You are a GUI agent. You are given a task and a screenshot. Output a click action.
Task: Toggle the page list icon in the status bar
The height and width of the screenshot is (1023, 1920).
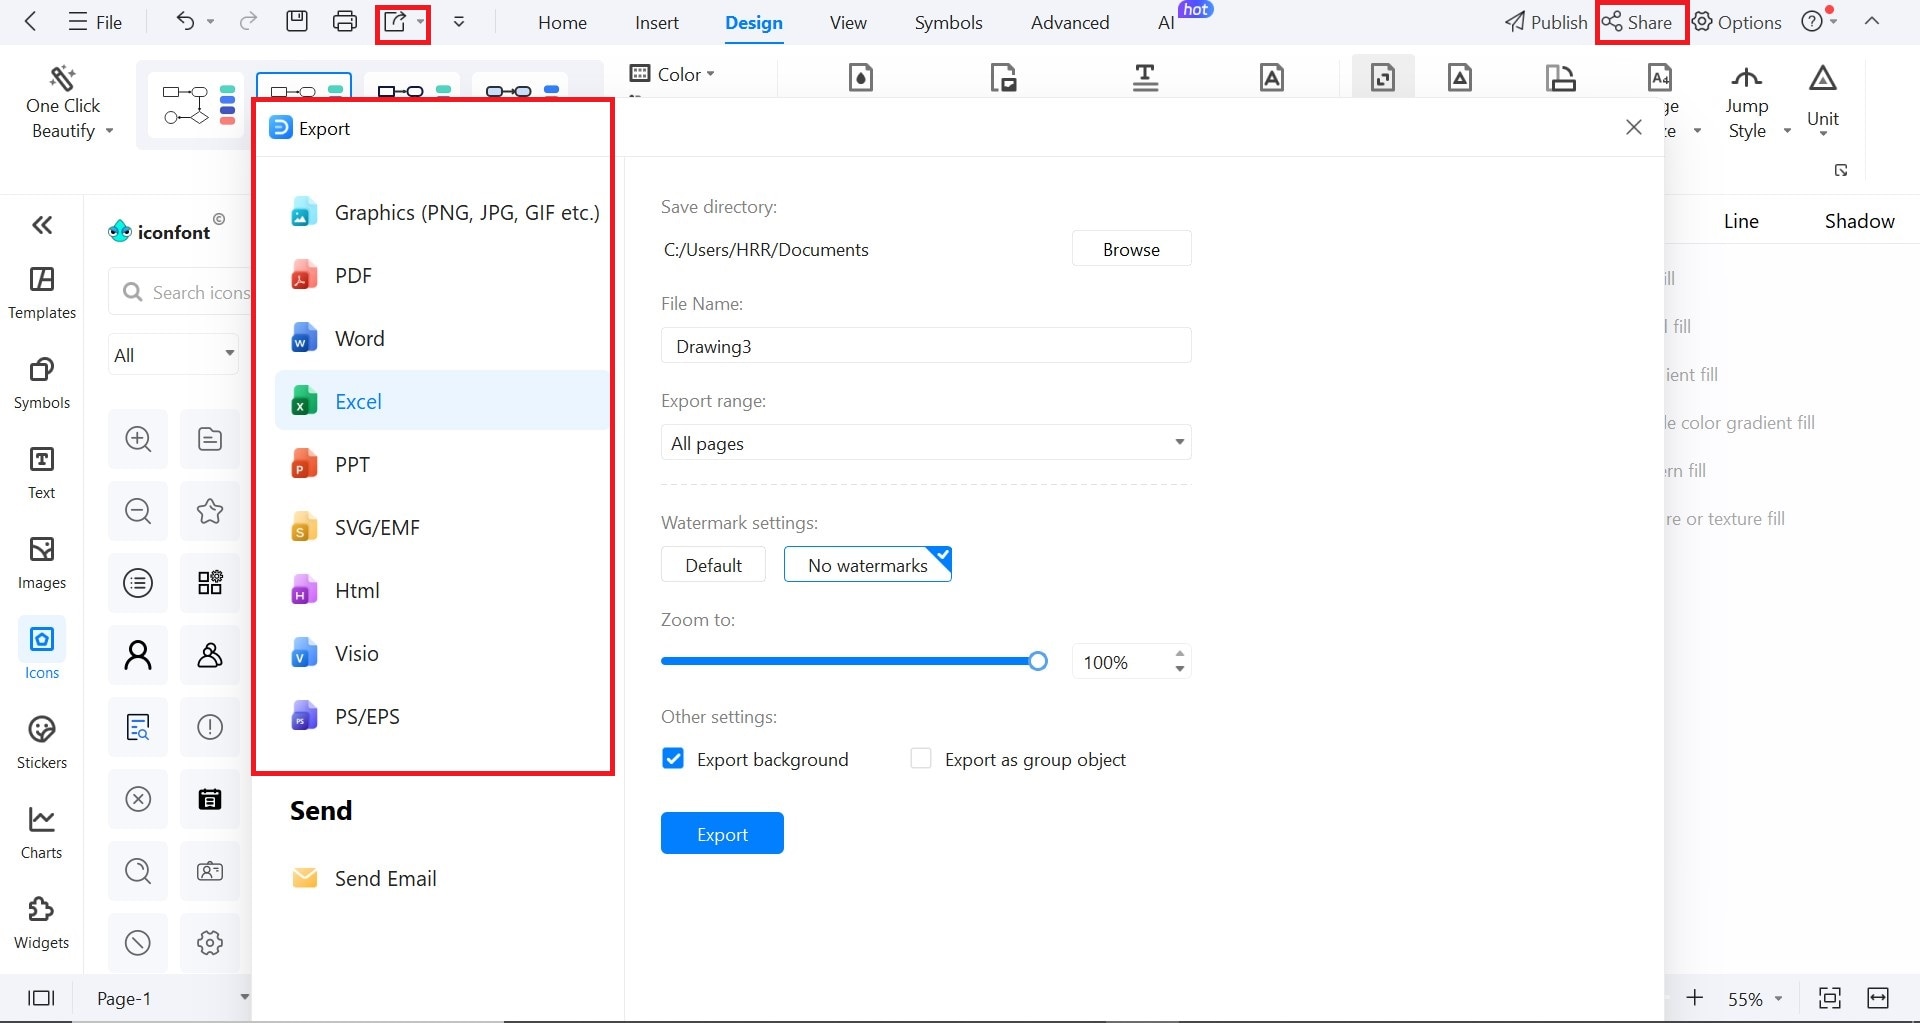click(41, 998)
